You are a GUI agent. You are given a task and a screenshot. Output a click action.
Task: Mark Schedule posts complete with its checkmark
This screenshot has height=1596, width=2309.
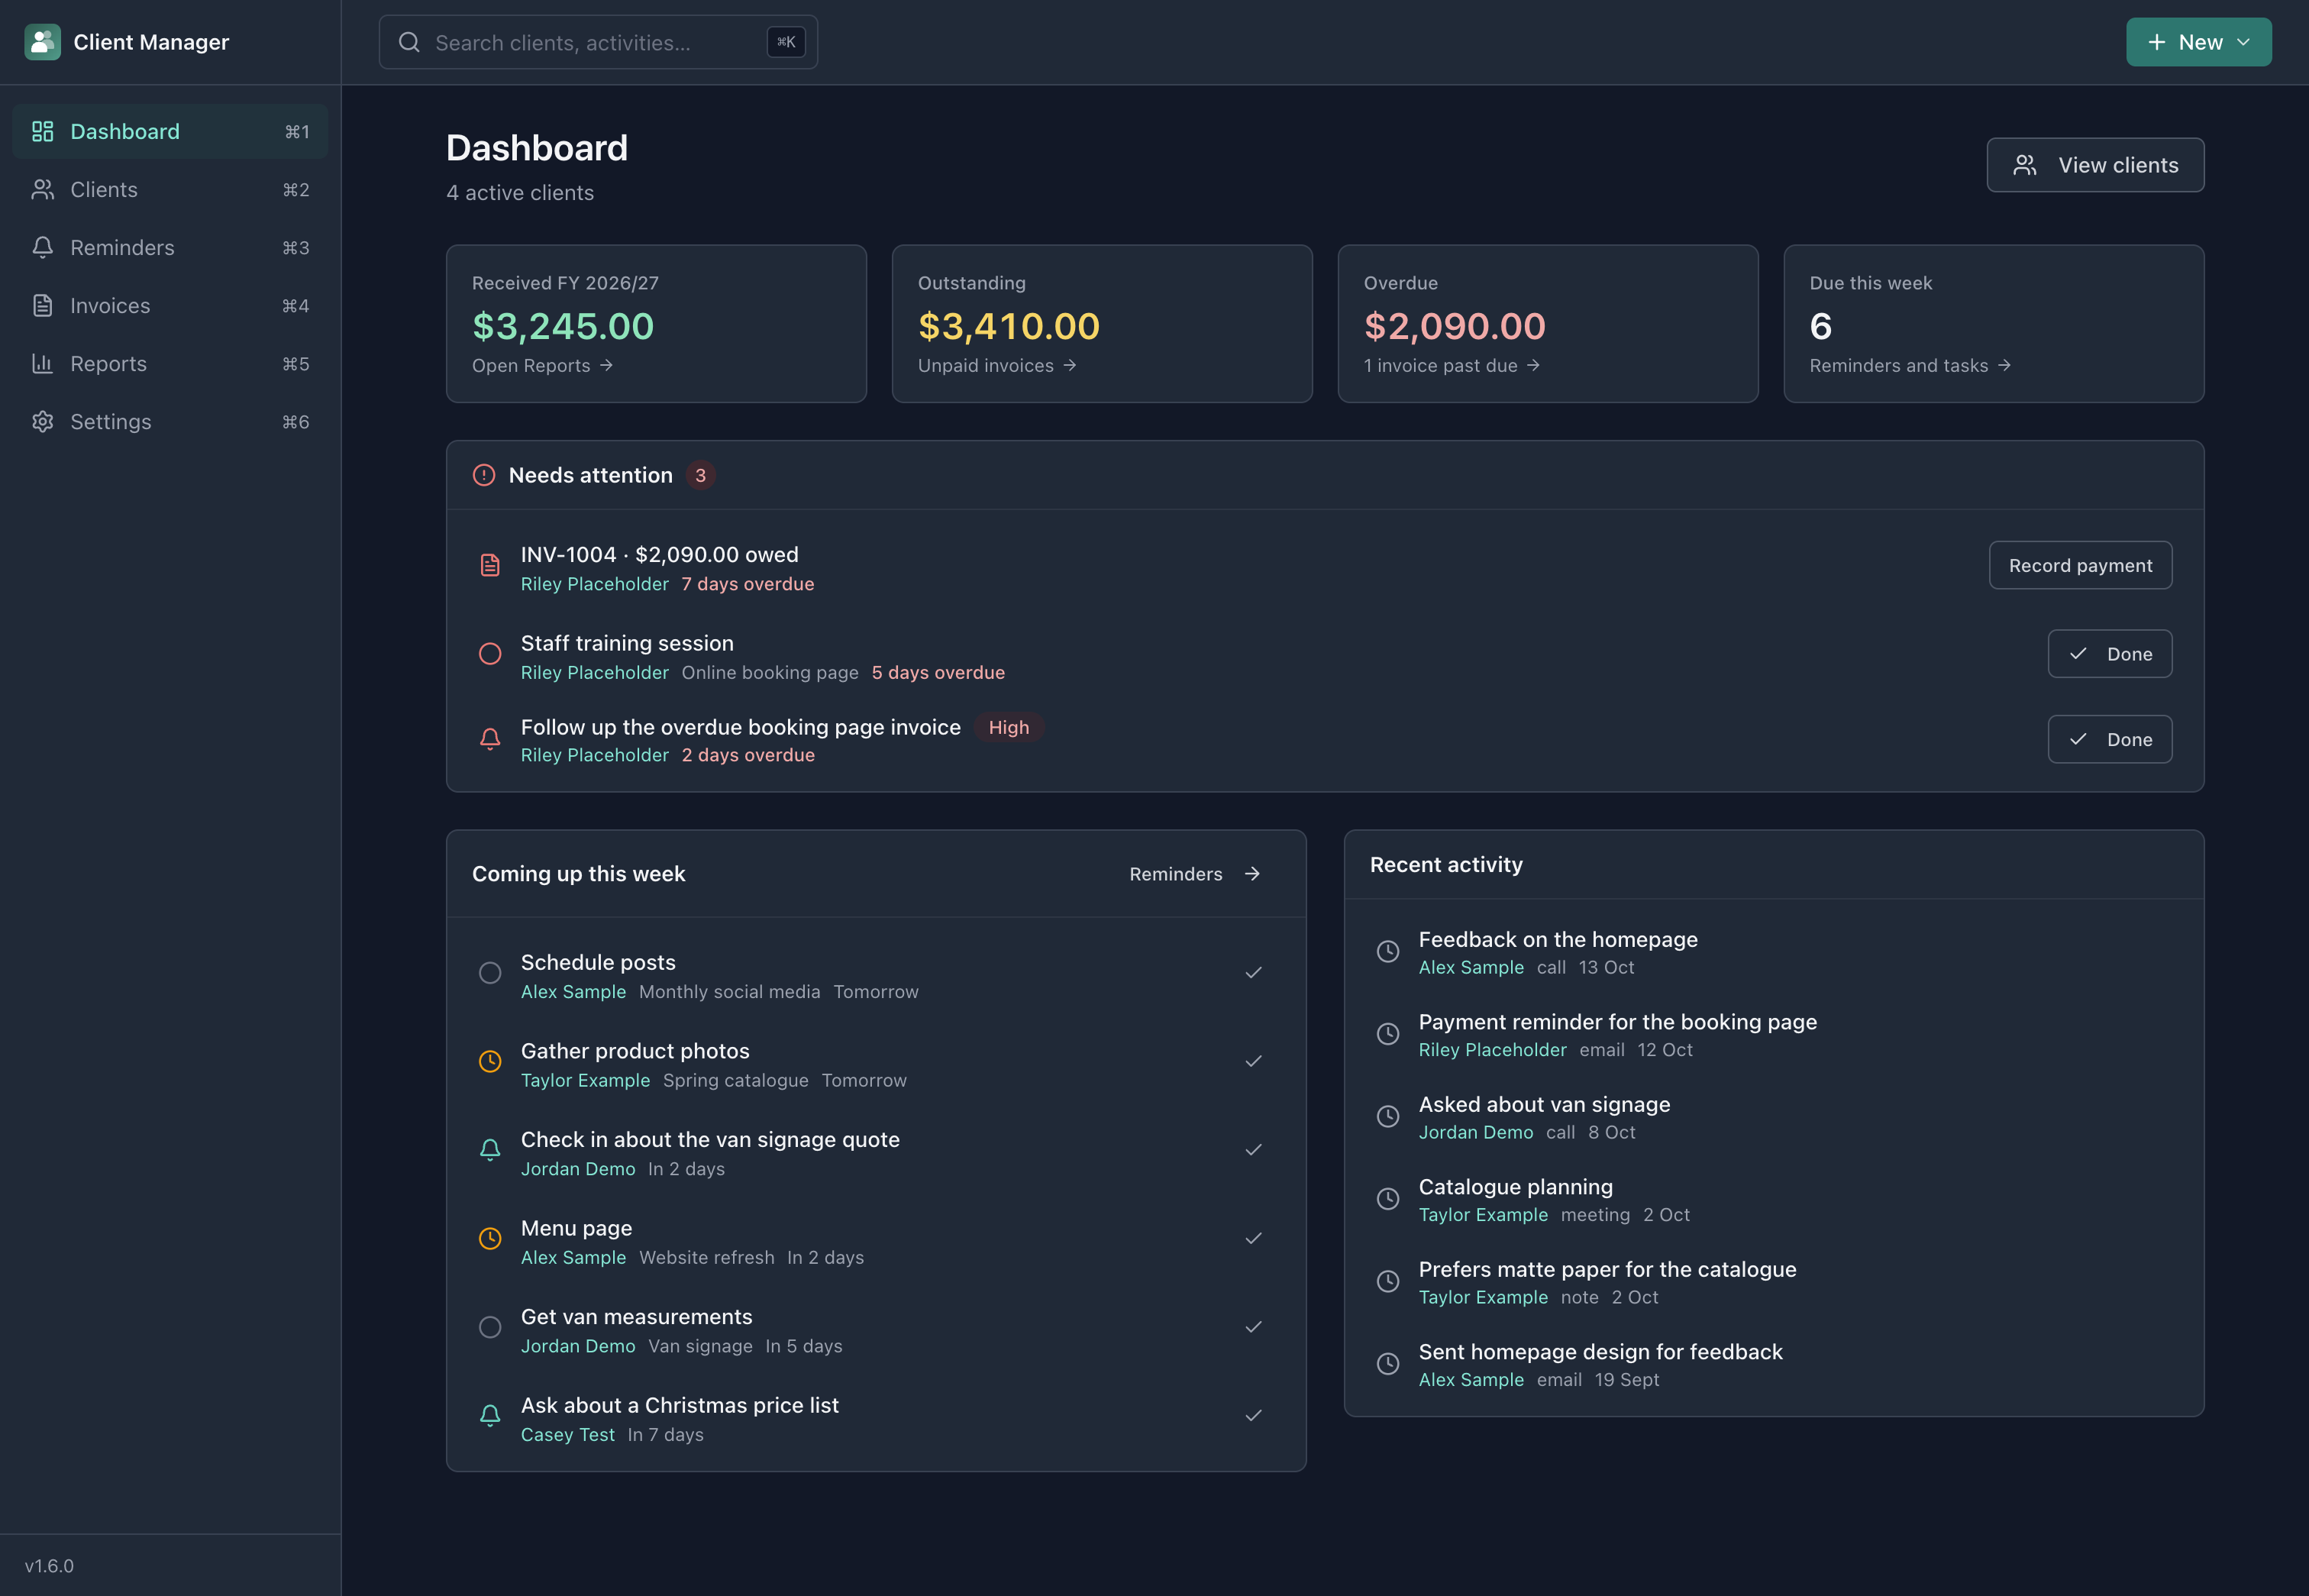pyautogui.click(x=1253, y=973)
